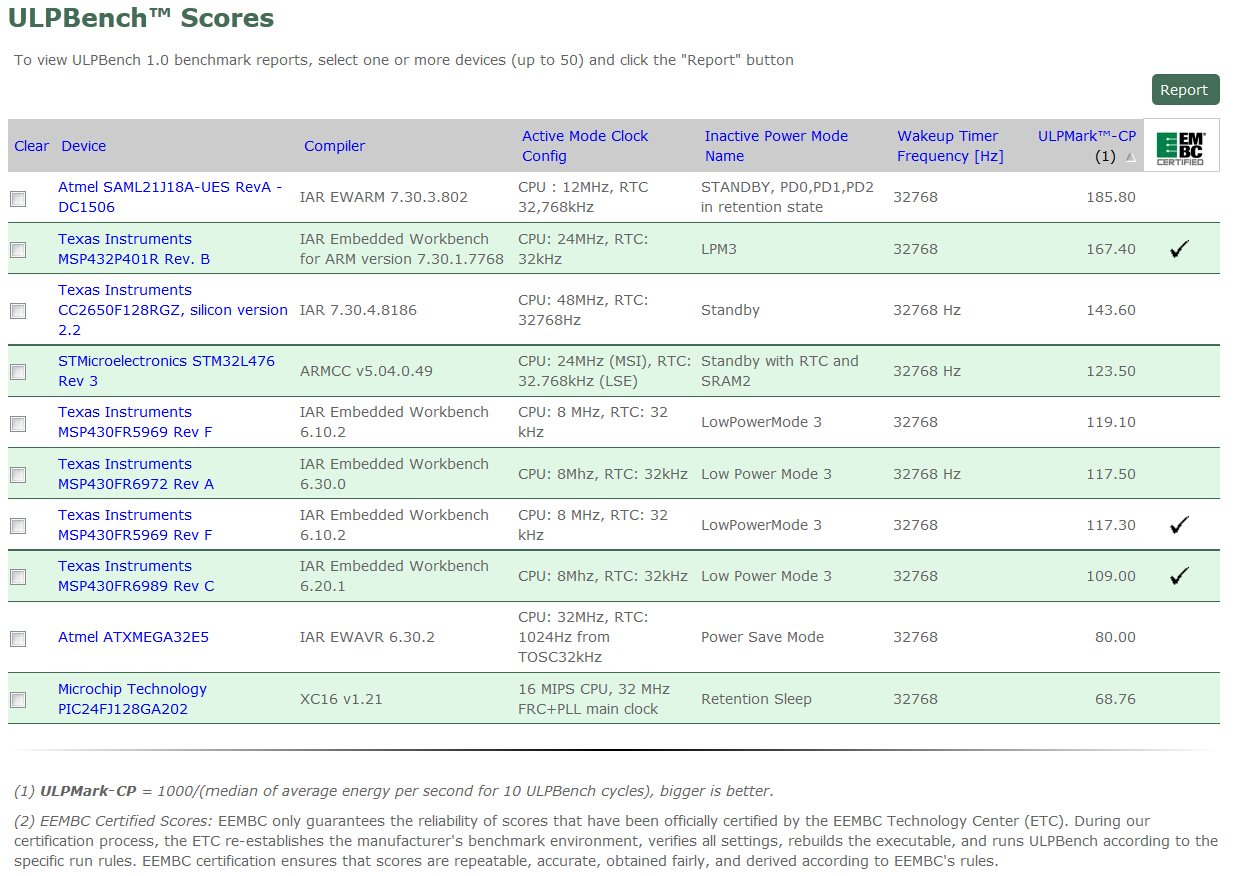Tick the Microchip PIC24FJ128GA202 checkbox
The image size is (1235, 876).
pos(18,700)
